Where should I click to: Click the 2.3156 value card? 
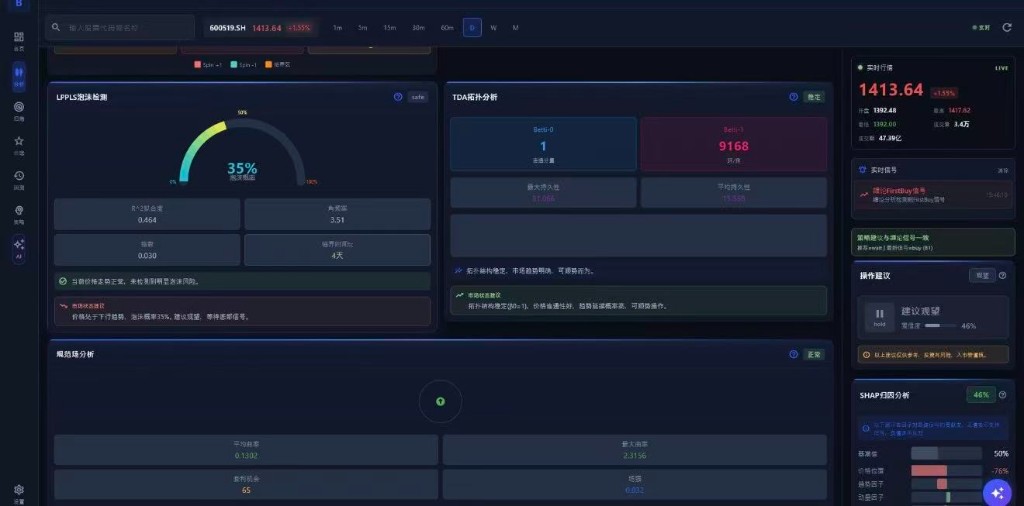[x=635, y=450]
